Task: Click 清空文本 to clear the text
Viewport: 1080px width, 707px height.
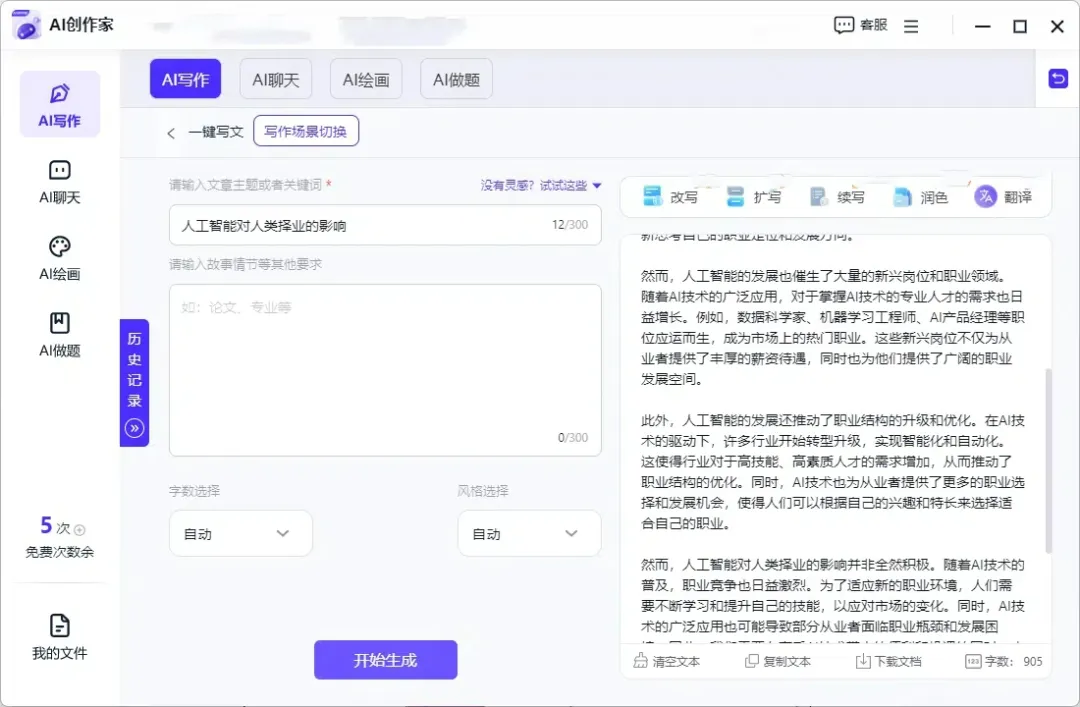Action: [x=668, y=661]
